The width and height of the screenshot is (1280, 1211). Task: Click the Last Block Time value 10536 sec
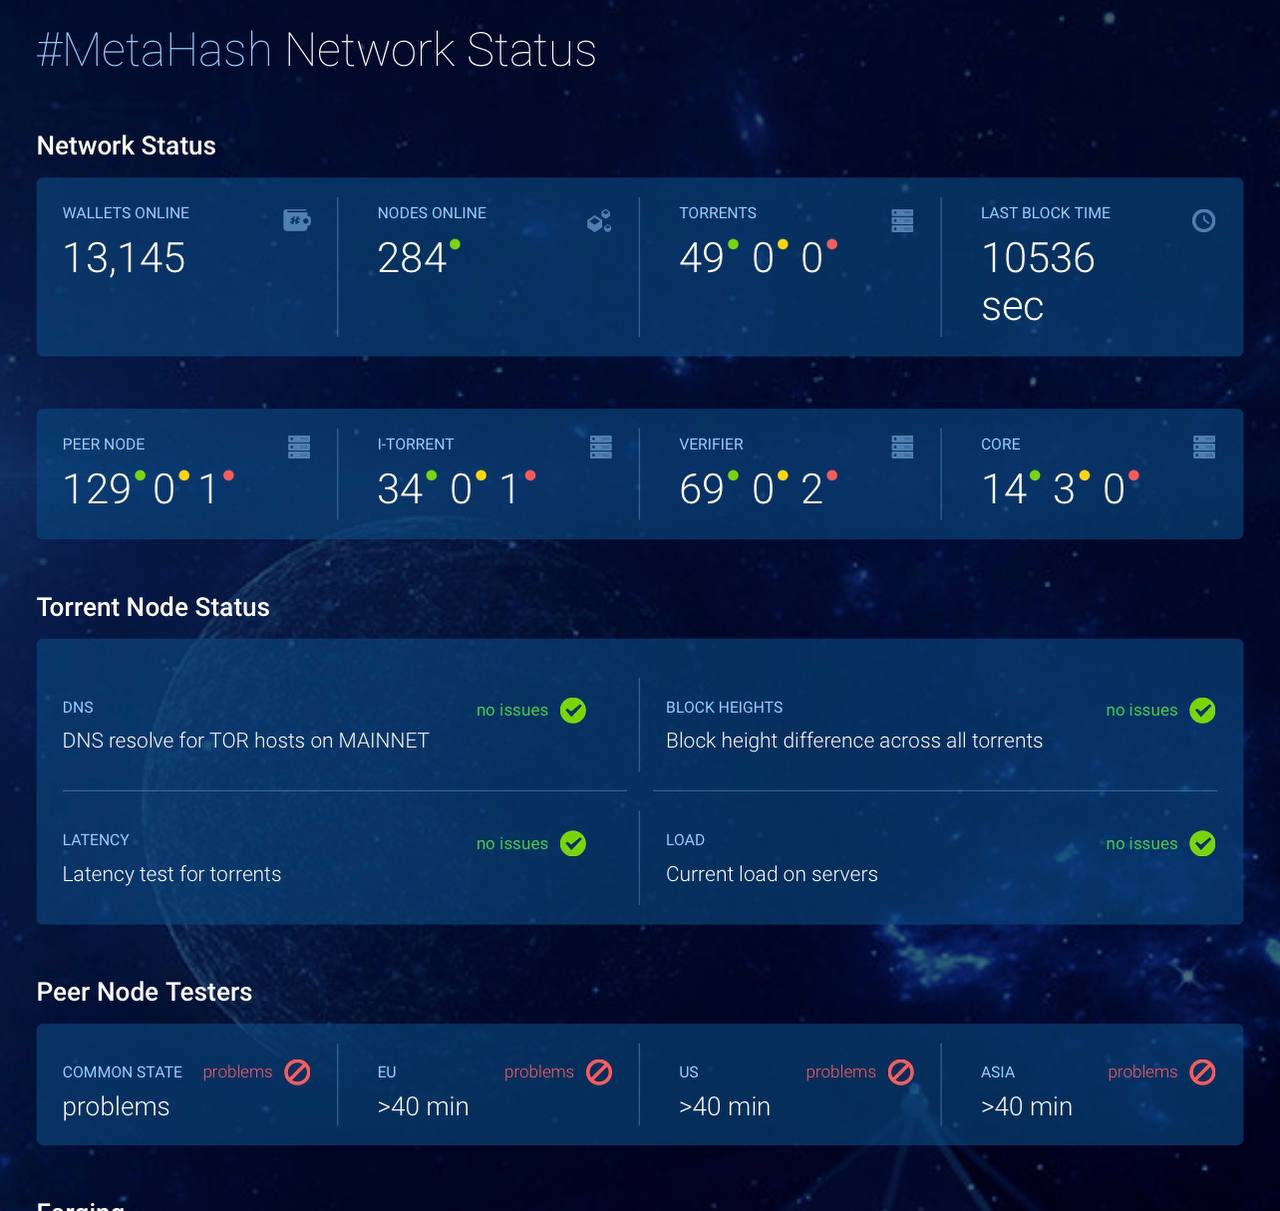1038,282
